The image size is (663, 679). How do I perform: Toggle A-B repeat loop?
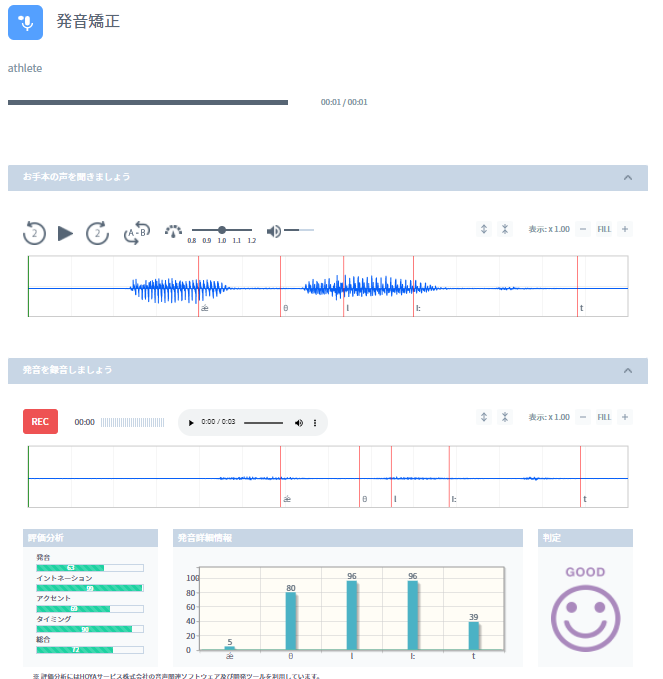[137, 233]
